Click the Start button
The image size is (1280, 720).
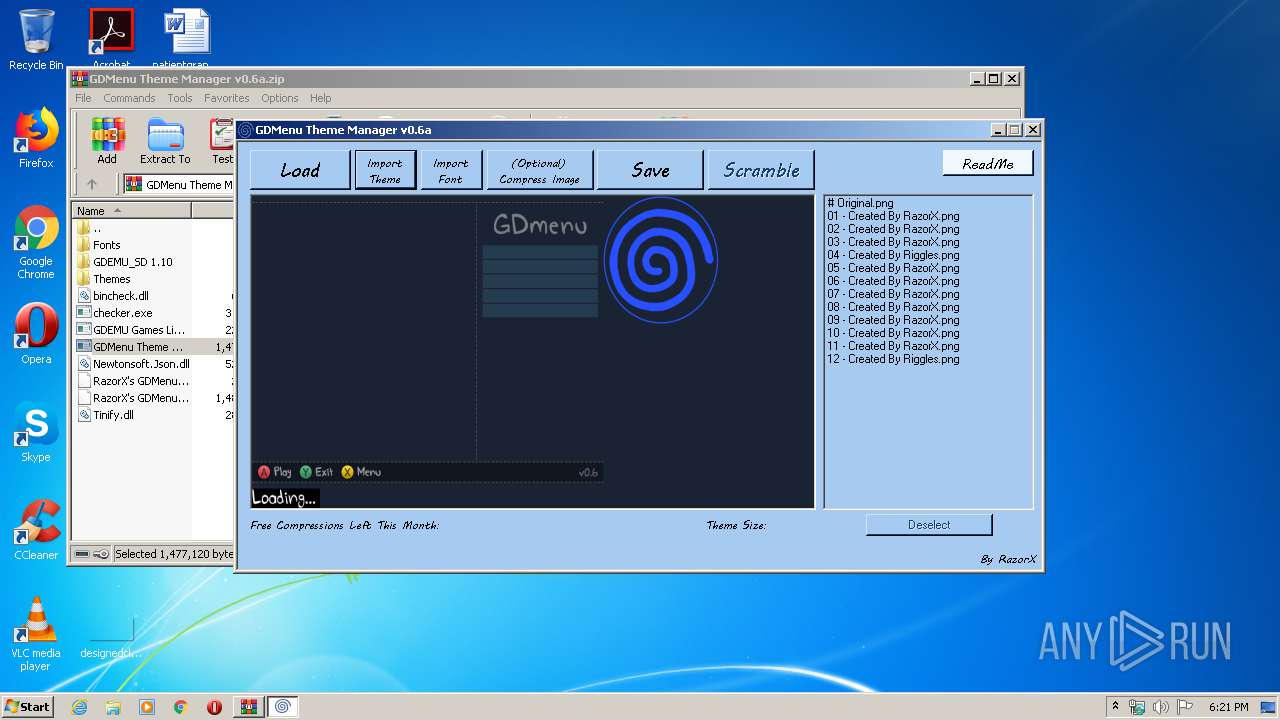27,706
